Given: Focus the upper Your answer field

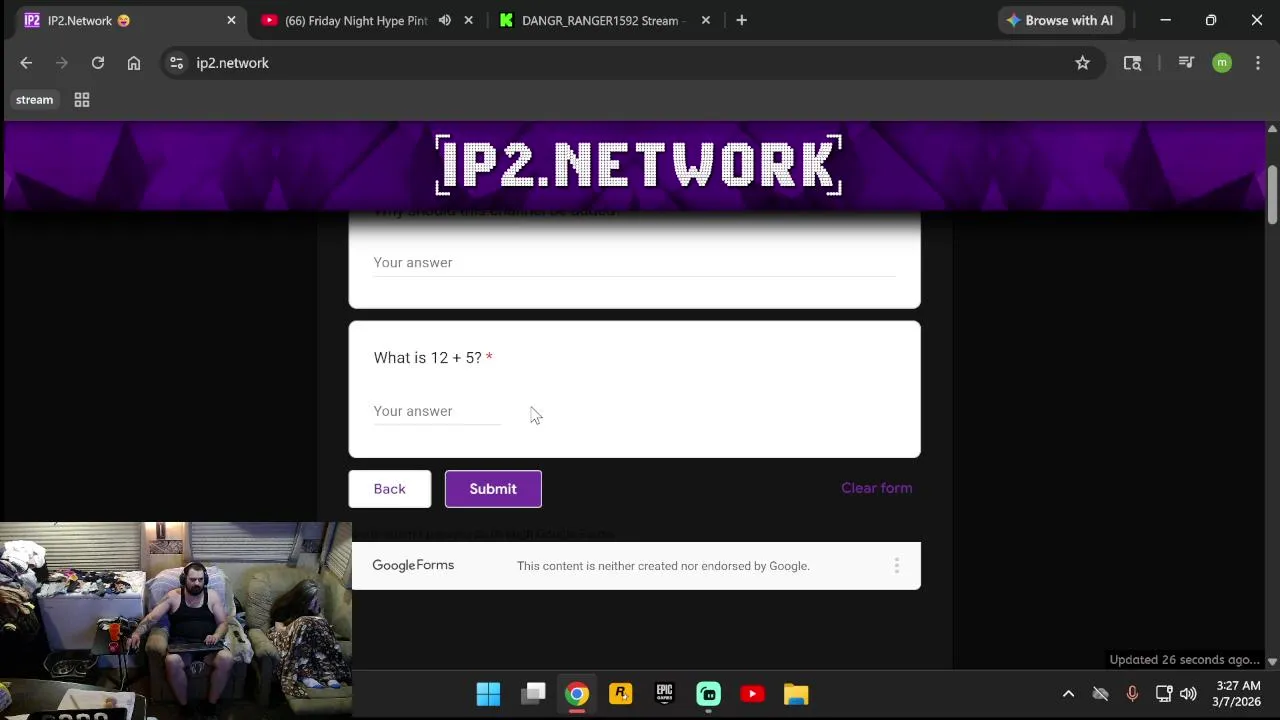Looking at the screenshot, I should [x=634, y=262].
